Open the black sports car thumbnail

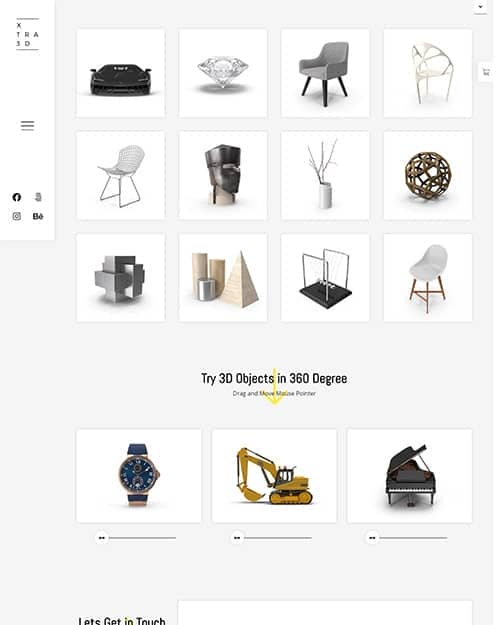(120, 73)
